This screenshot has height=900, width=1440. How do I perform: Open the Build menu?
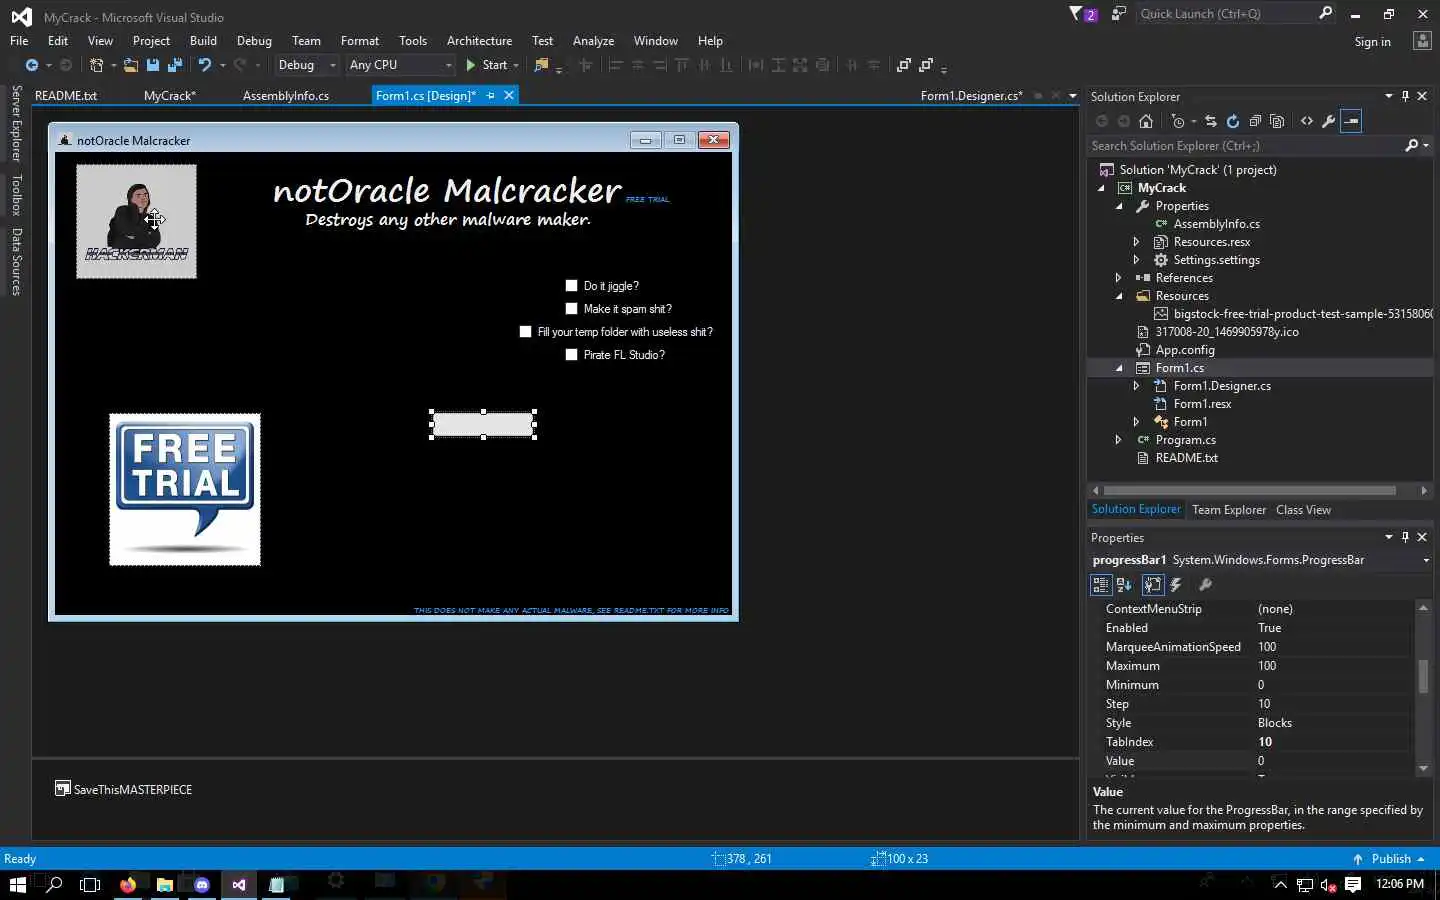click(x=203, y=41)
